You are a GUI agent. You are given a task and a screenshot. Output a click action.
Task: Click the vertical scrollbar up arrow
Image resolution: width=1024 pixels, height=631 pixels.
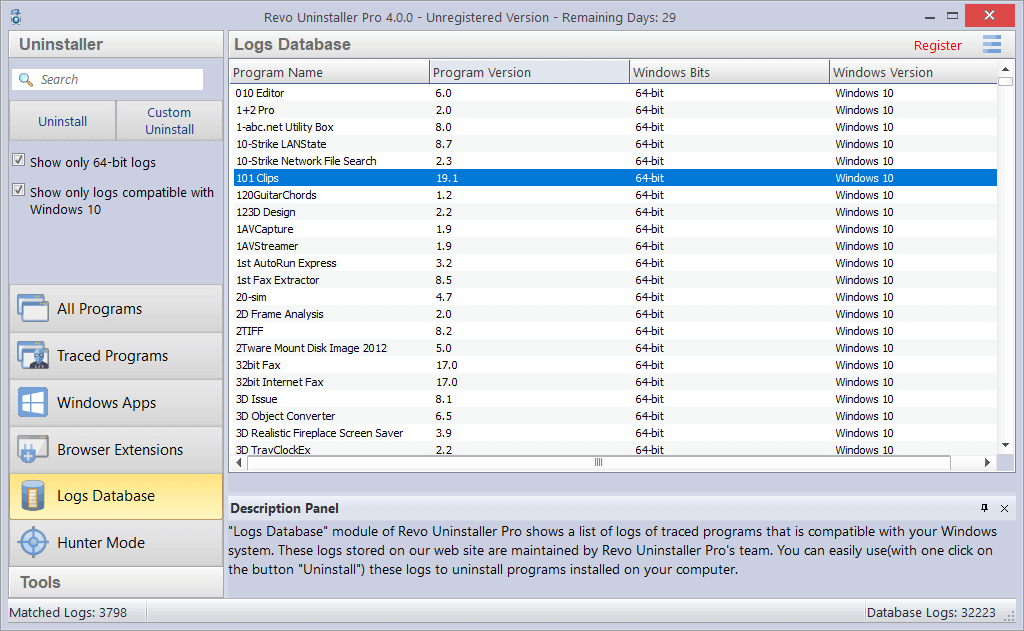(x=1006, y=69)
